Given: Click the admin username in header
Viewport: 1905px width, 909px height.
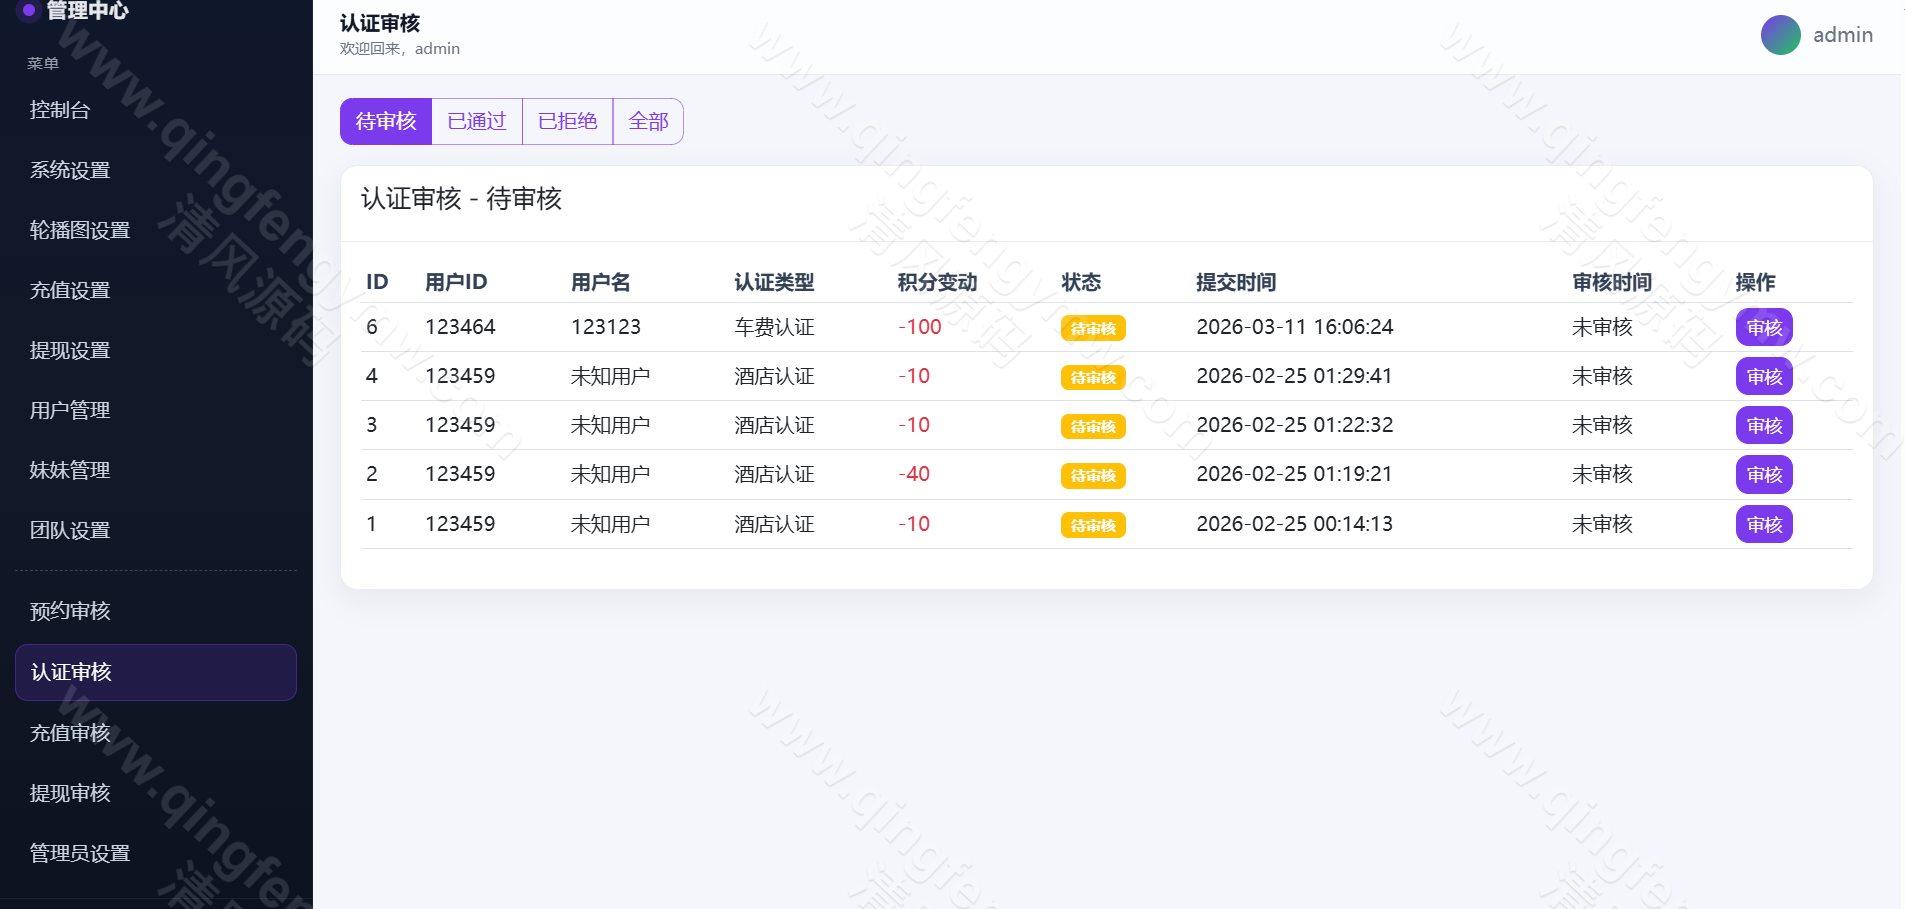Looking at the screenshot, I should click(x=1843, y=35).
